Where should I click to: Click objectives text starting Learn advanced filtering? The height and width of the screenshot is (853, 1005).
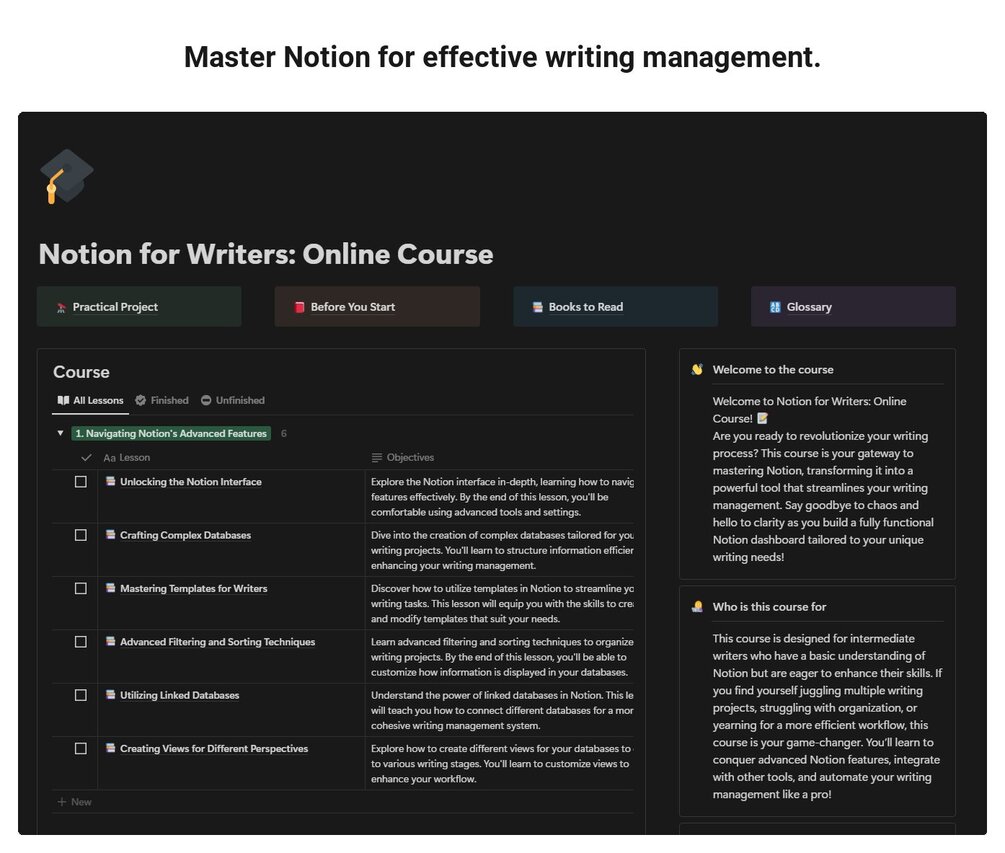pyautogui.click(x=502, y=657)
